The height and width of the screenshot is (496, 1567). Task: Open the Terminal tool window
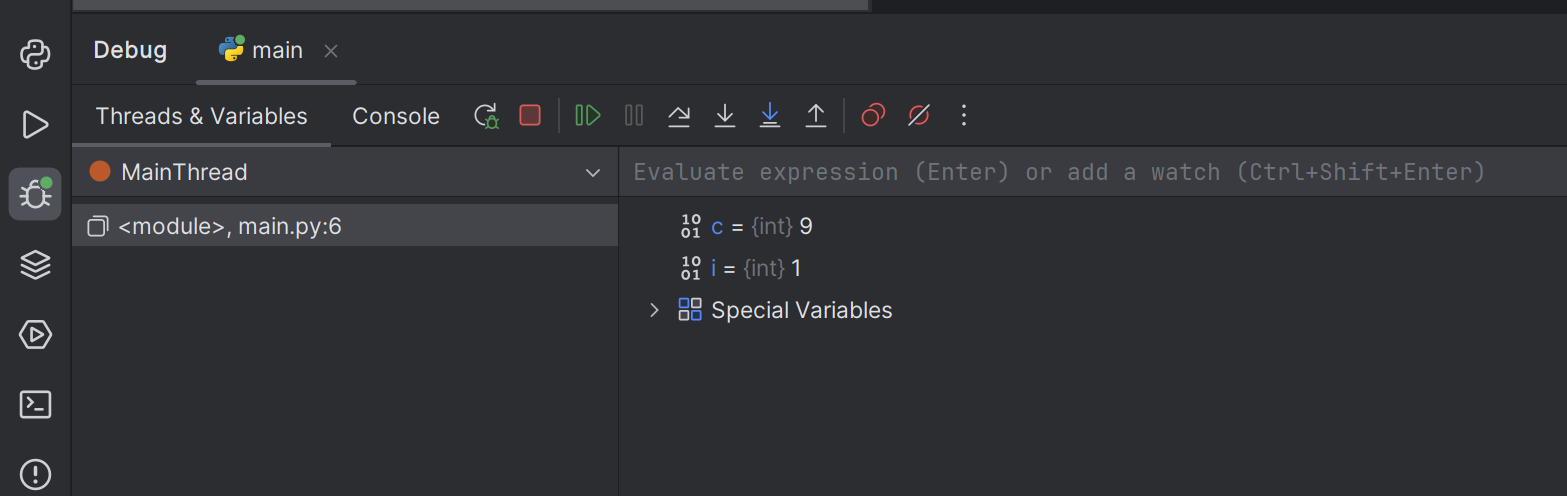pos(36,405)
